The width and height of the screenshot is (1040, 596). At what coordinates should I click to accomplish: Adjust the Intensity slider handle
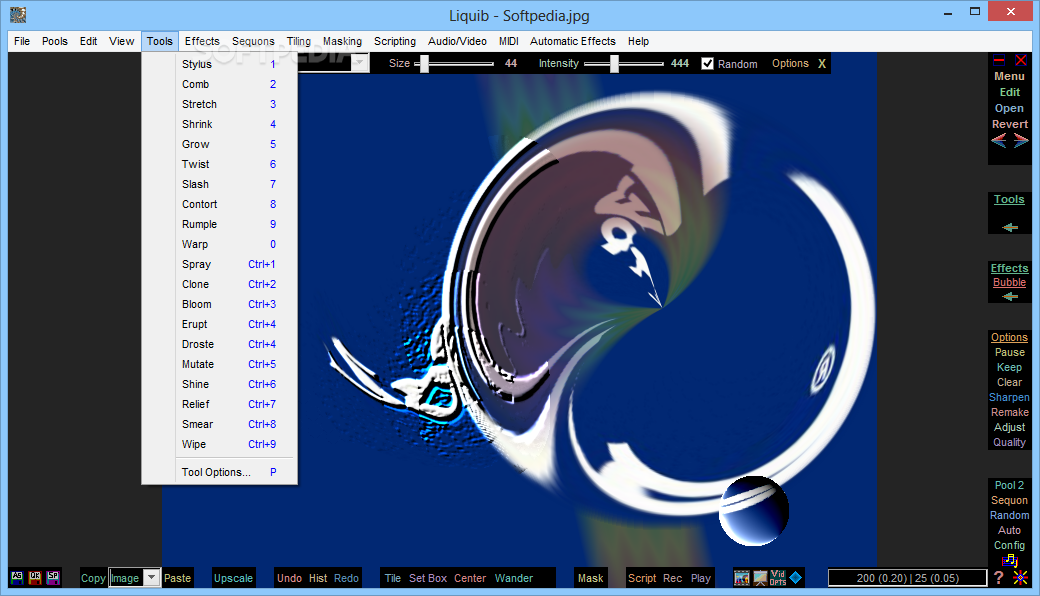pos(615,64)
